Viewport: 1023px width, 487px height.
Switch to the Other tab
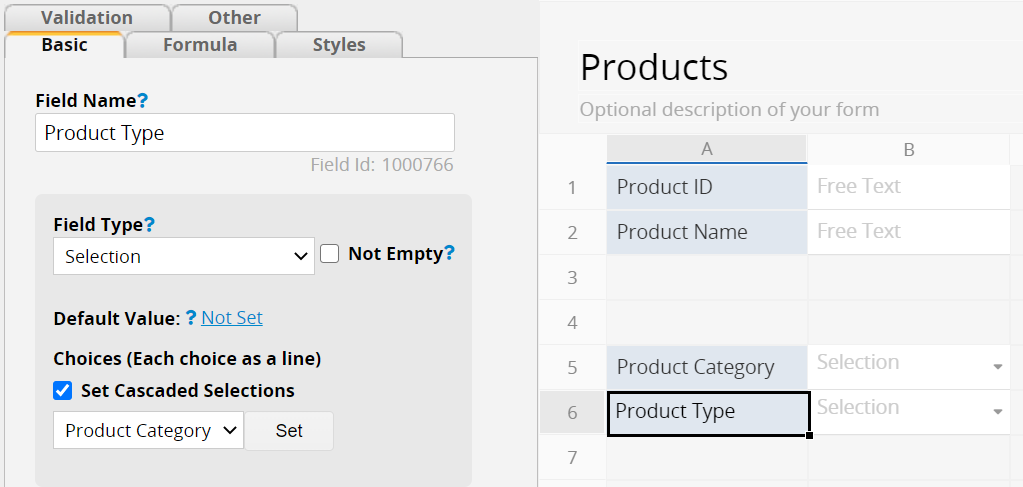coord(234,18)
